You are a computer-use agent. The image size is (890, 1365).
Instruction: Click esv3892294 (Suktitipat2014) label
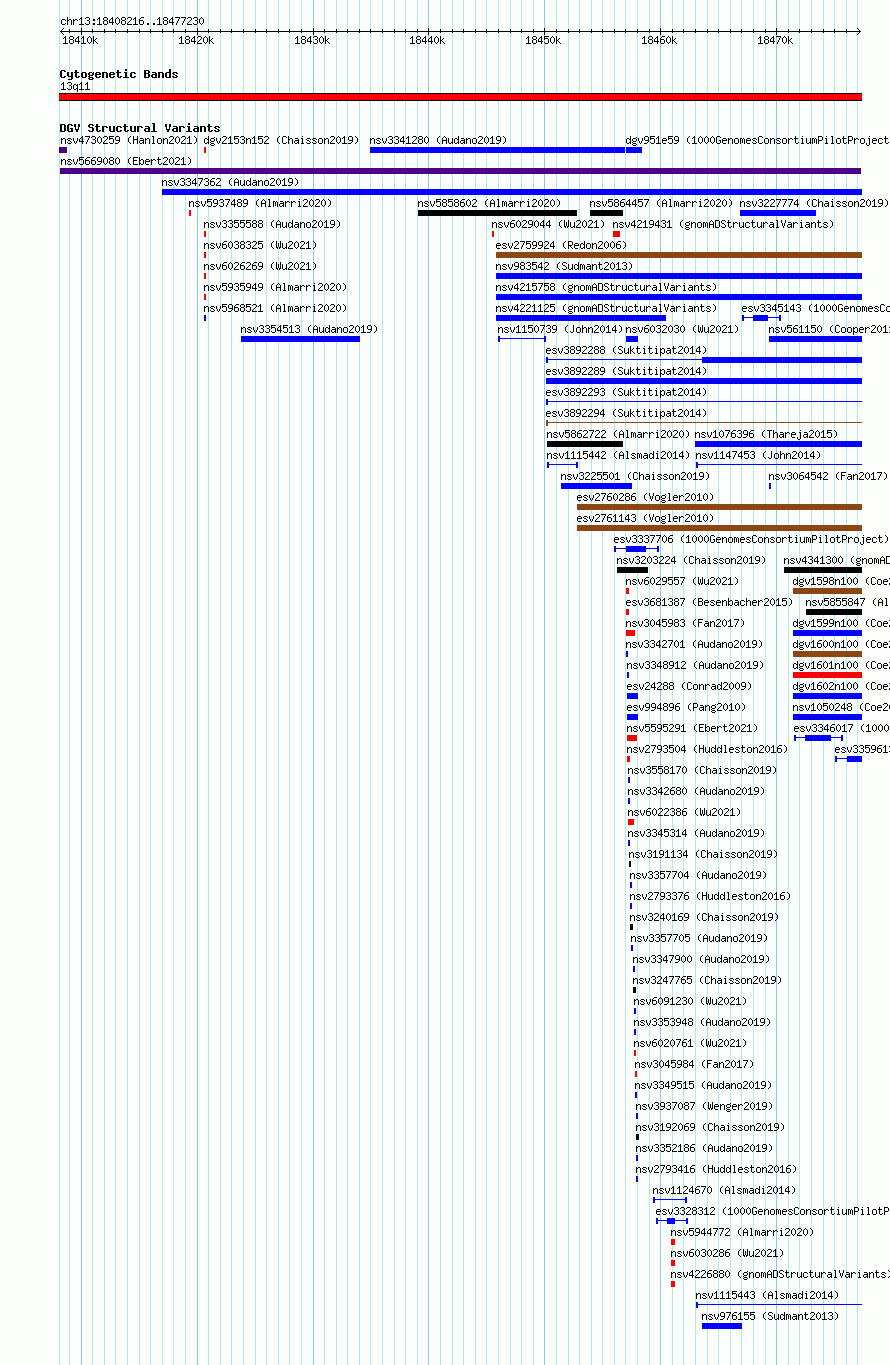626,413
